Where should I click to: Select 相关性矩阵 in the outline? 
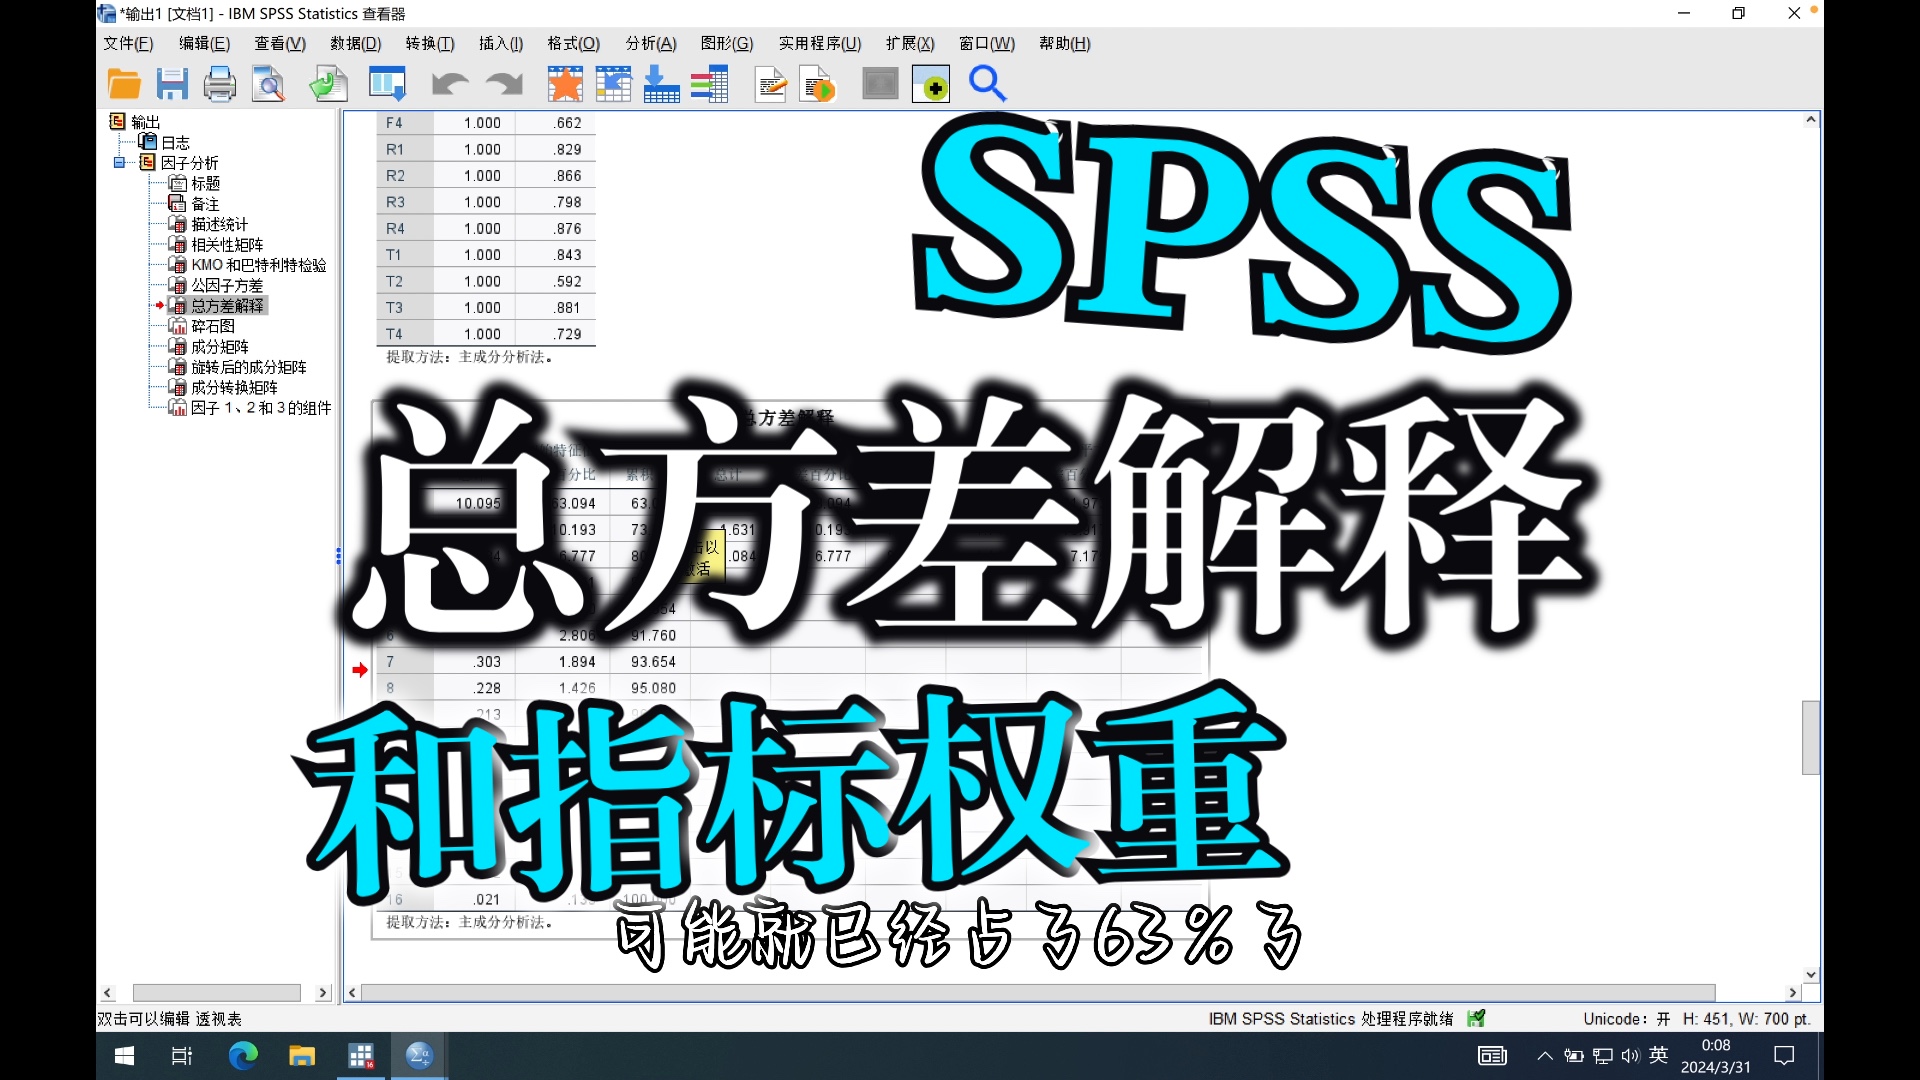[x=227, y=245]
